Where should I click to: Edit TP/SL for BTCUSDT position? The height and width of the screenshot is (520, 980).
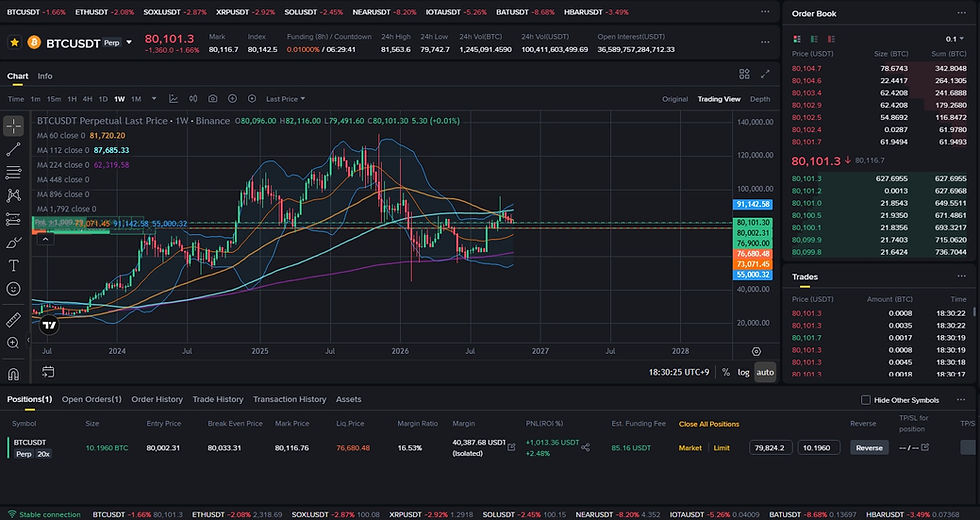926,448
